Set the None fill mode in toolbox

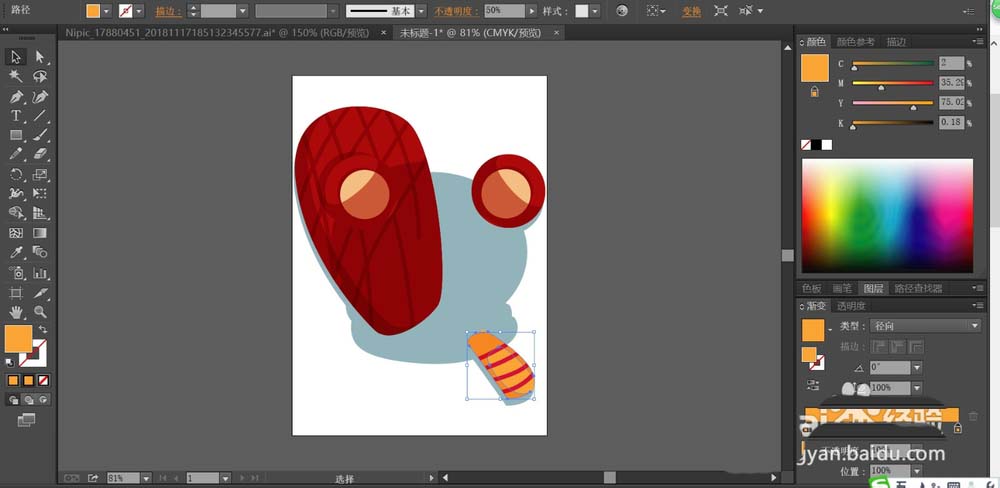point(43,380)
